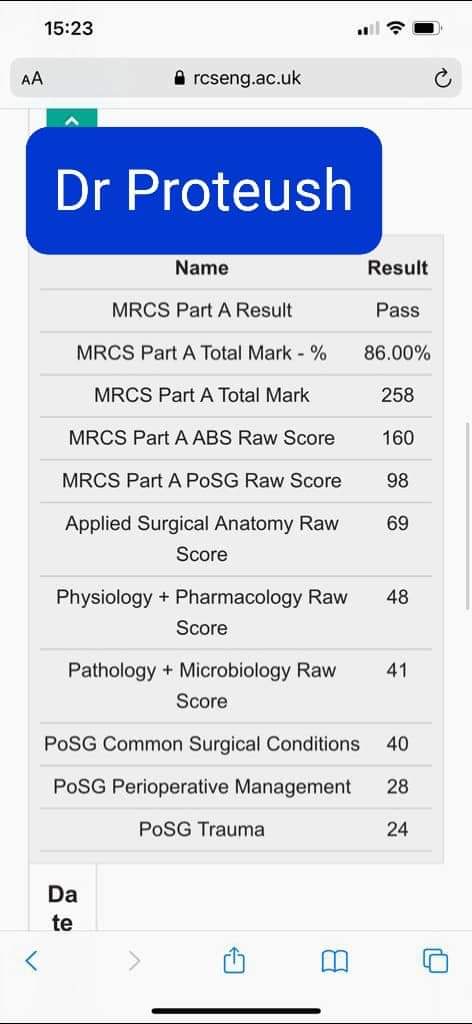Open the AA reader text options
Screen dimensions: 472x1024
coord(32,79)
